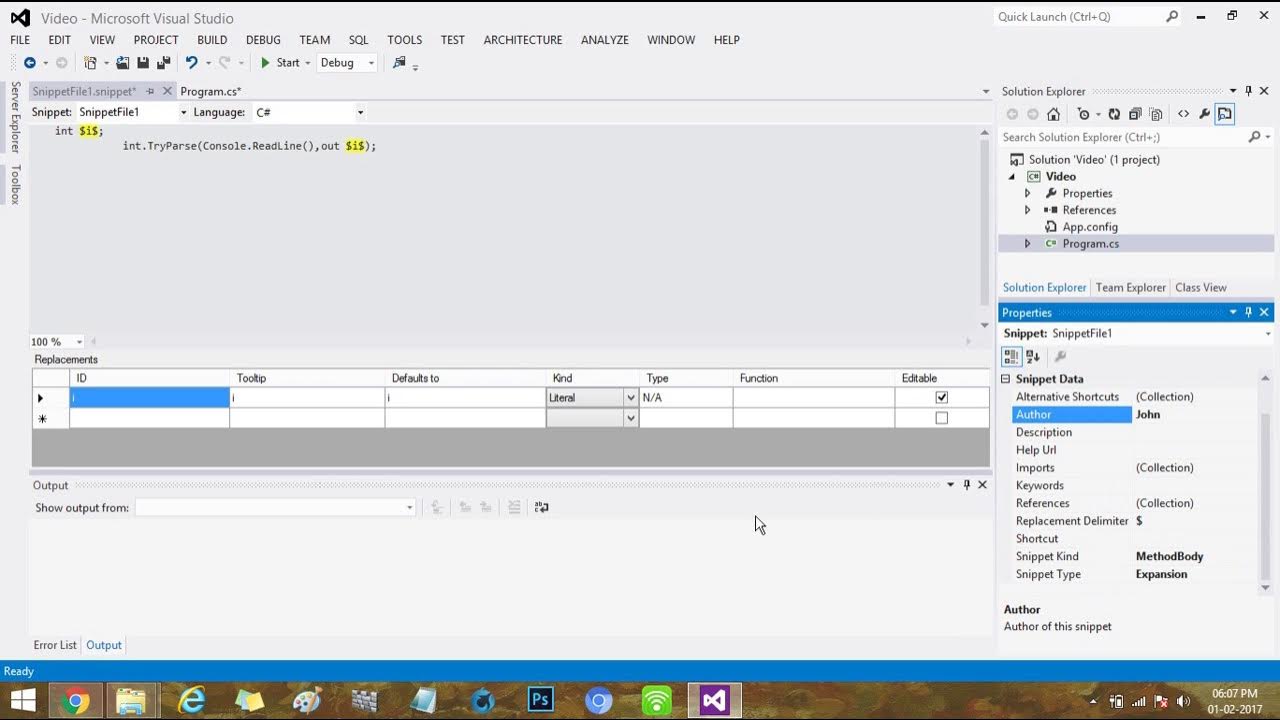Click the New Project toolbar icon
This screenshot has height=720, width=1280.
91,63
